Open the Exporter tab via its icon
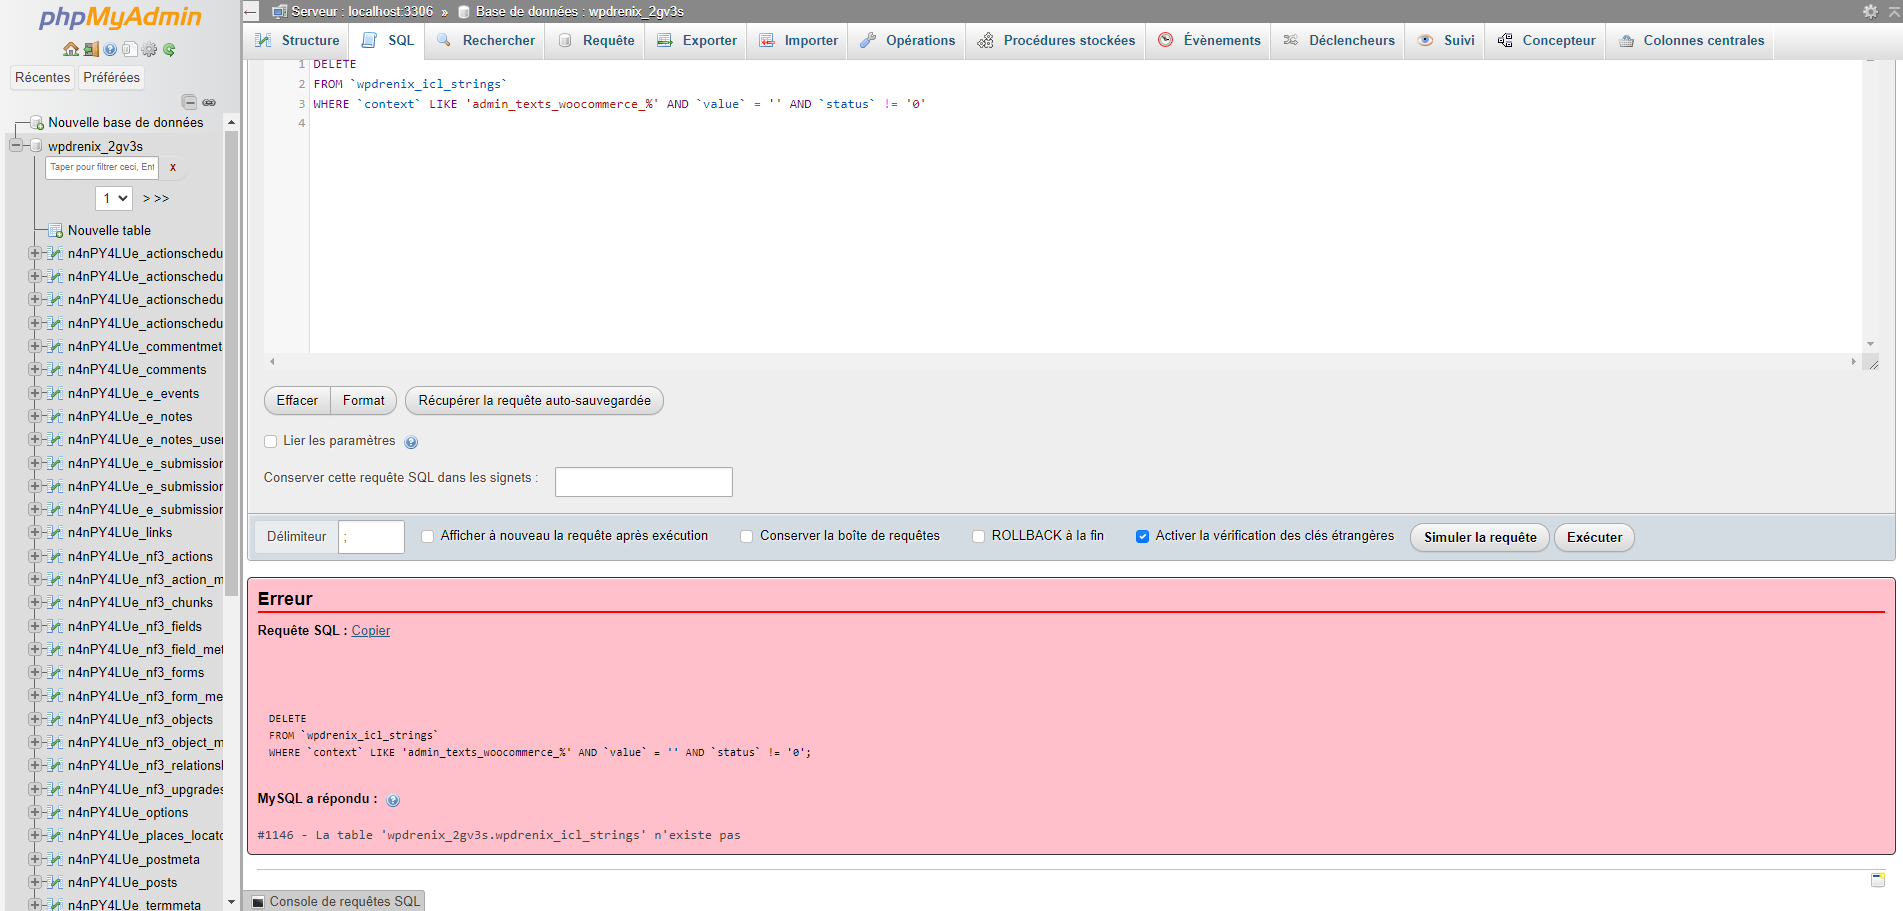Viewport: 1903px width, 911px height. [x=665, y=41]
